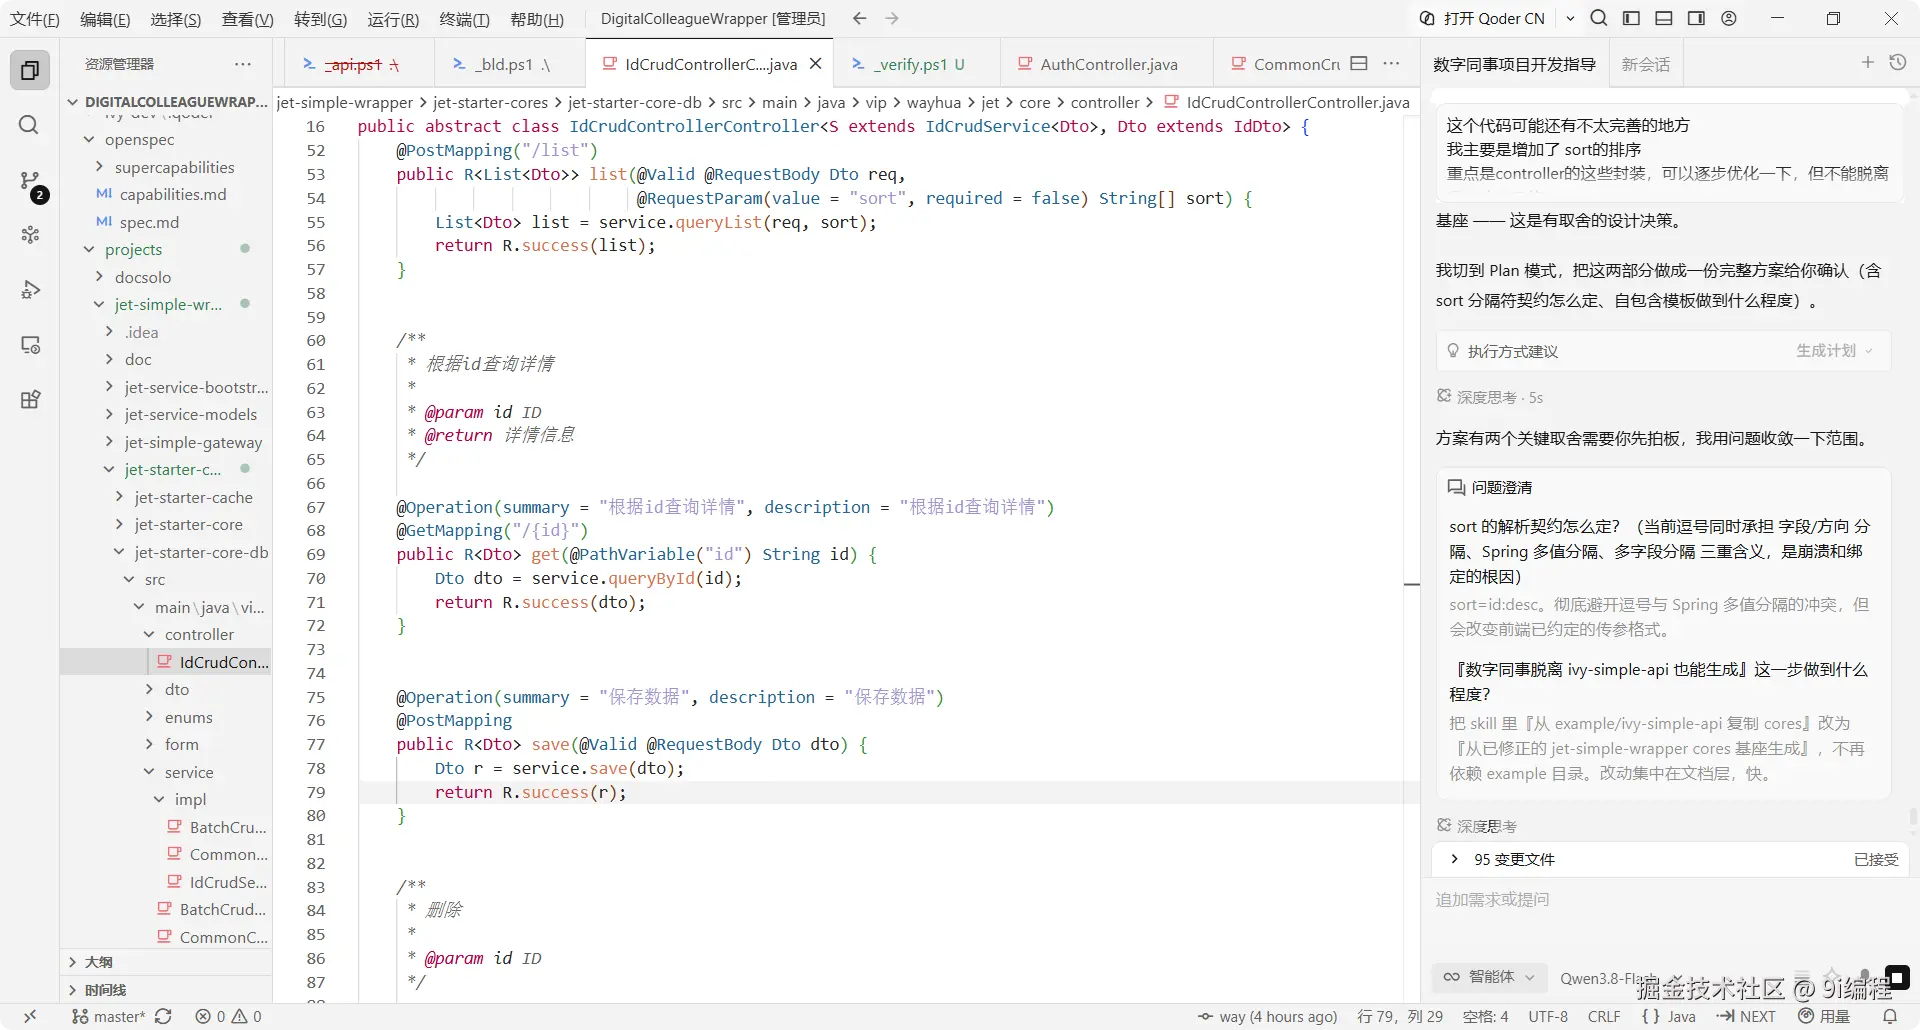This screenshot has height=1030, width=1920.
Task: Open spec.md in the file tree
Action: pos(149,222)
